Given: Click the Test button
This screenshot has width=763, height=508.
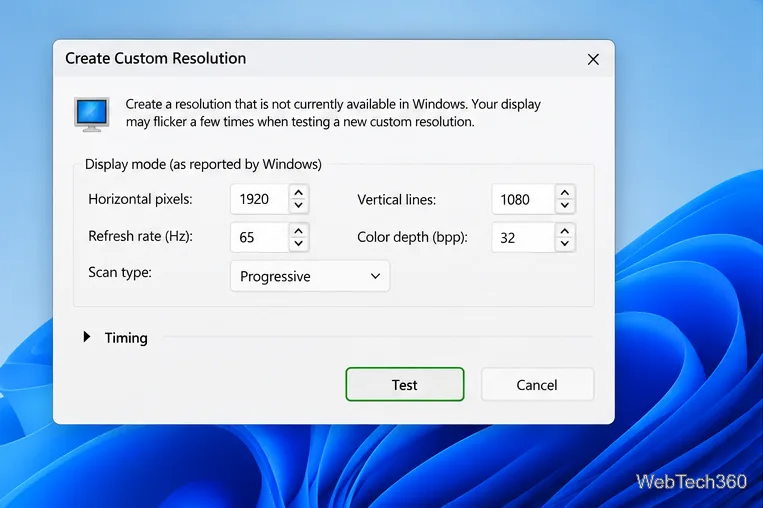Looking at the screenshot, I should pyautogui.click(x=405, y=384).
